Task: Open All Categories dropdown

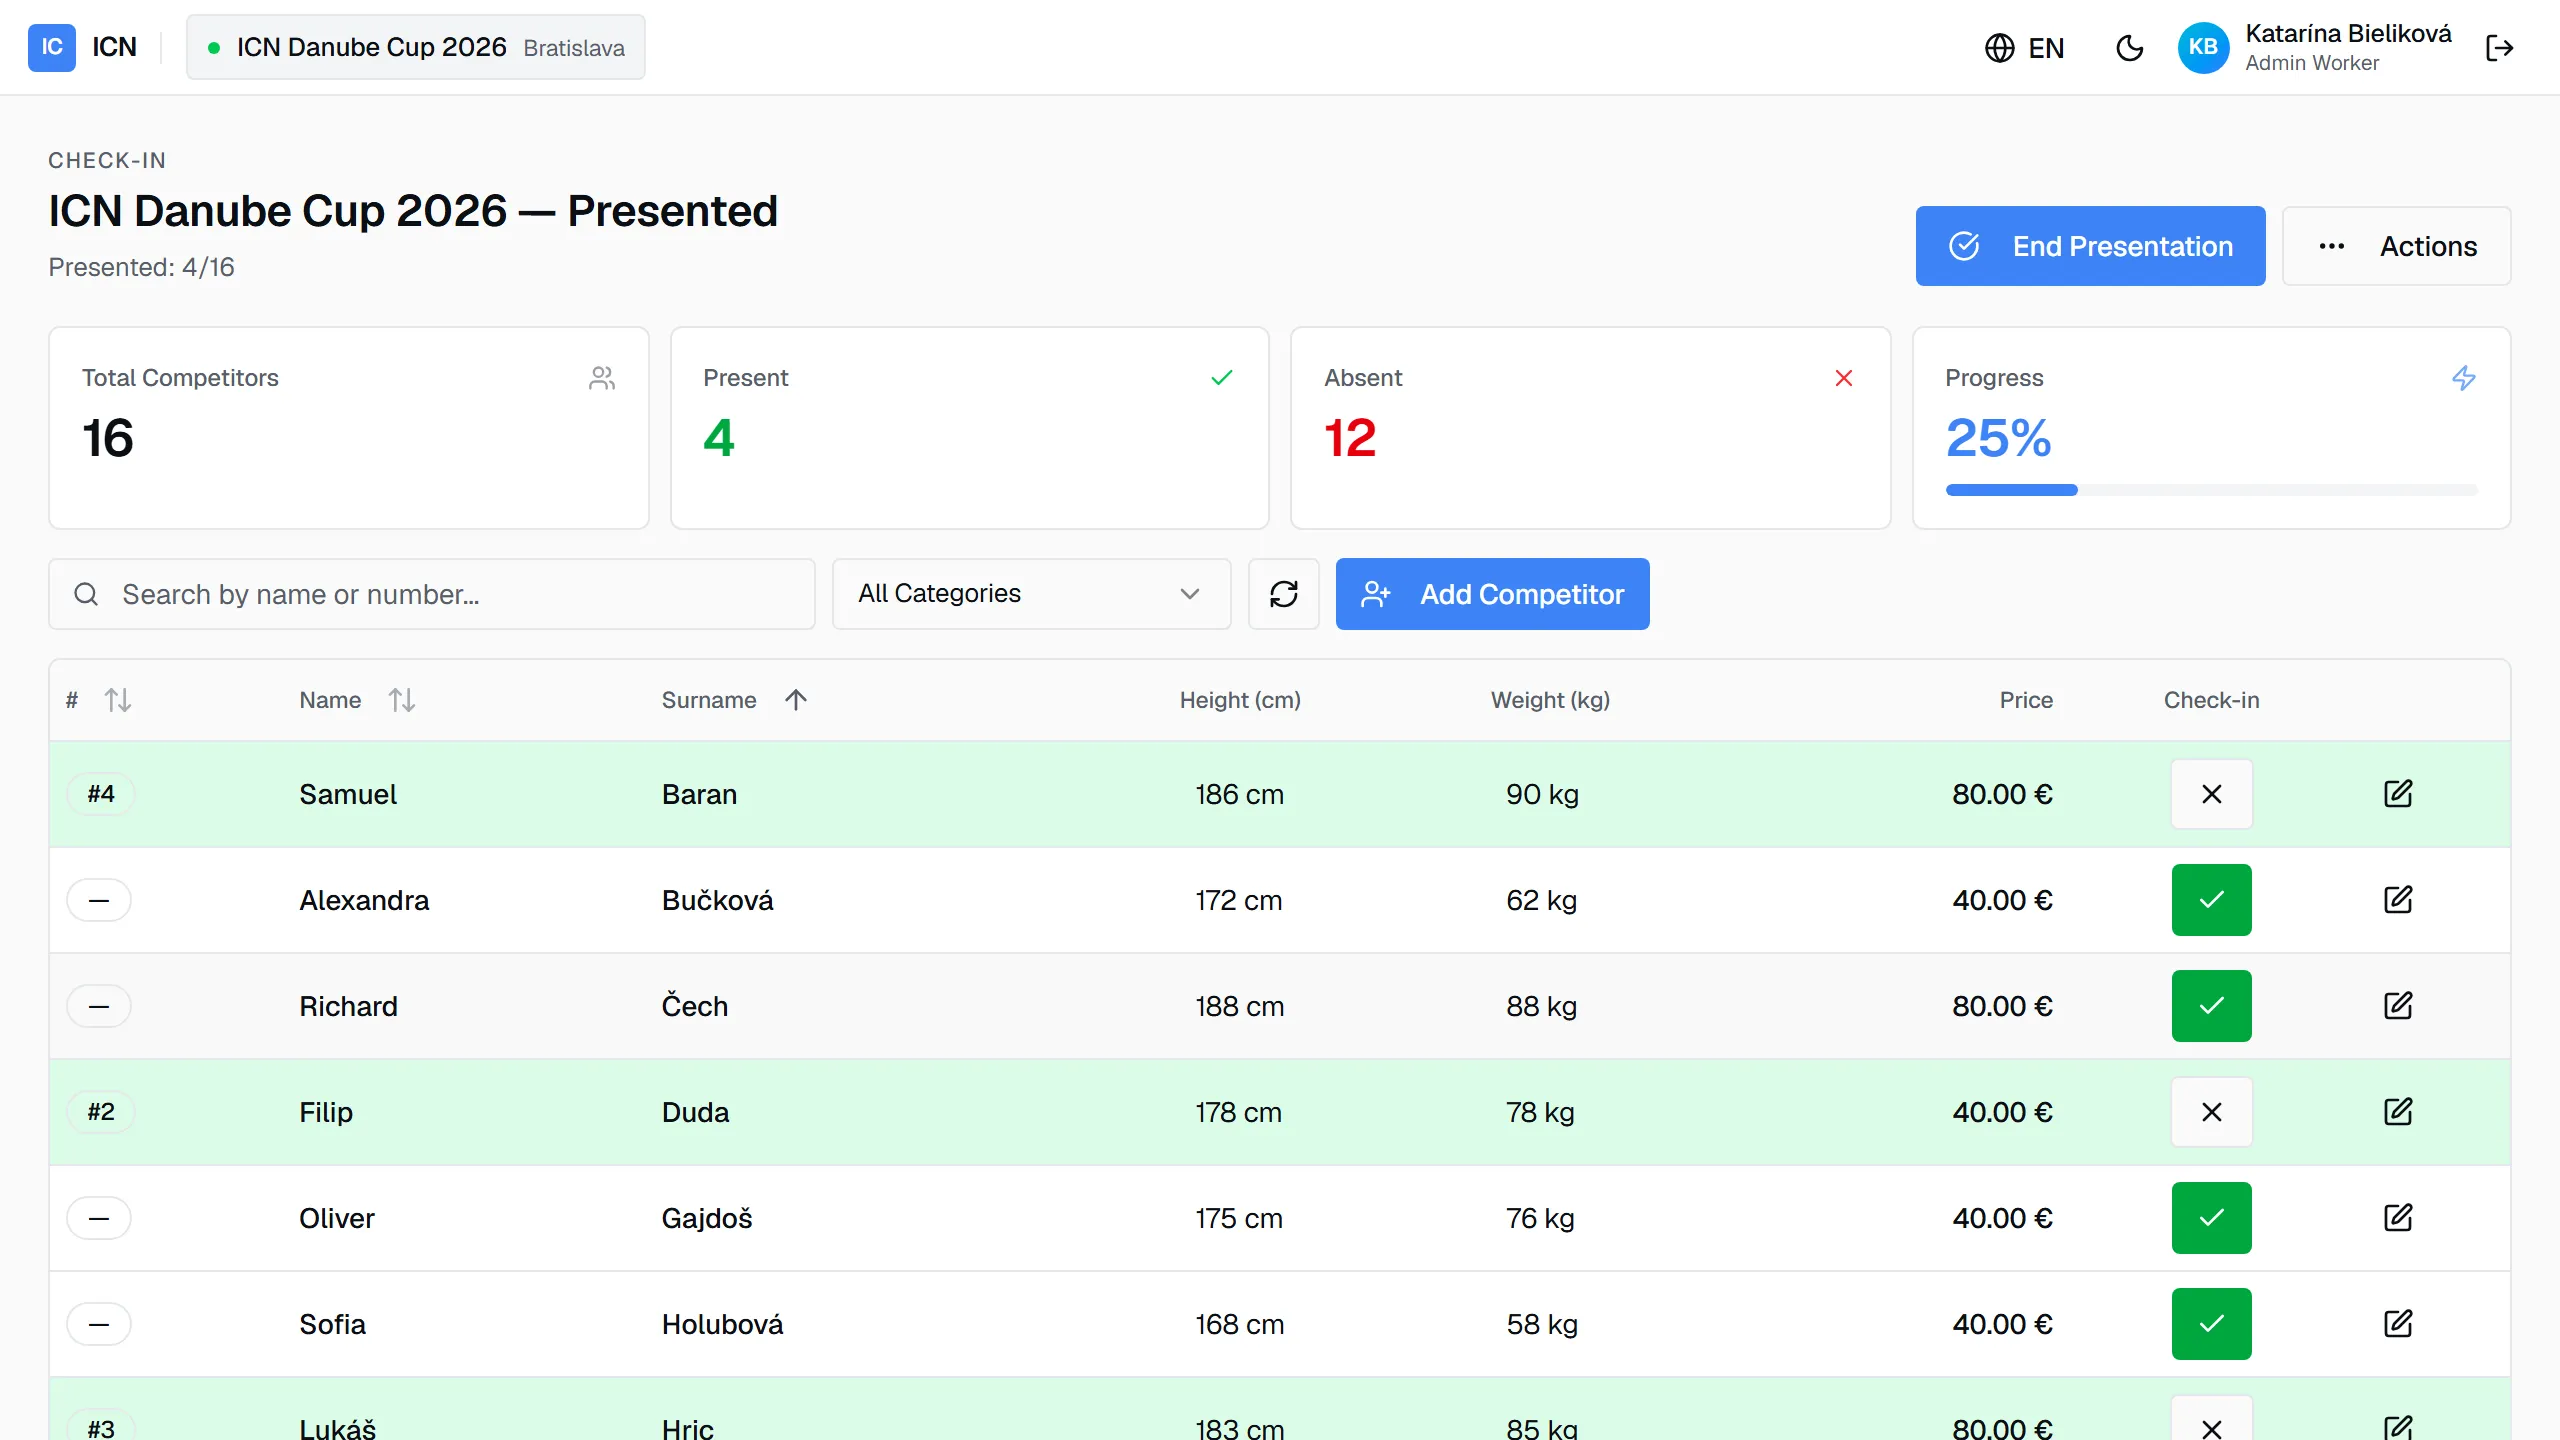Action: pos(1031,594)
